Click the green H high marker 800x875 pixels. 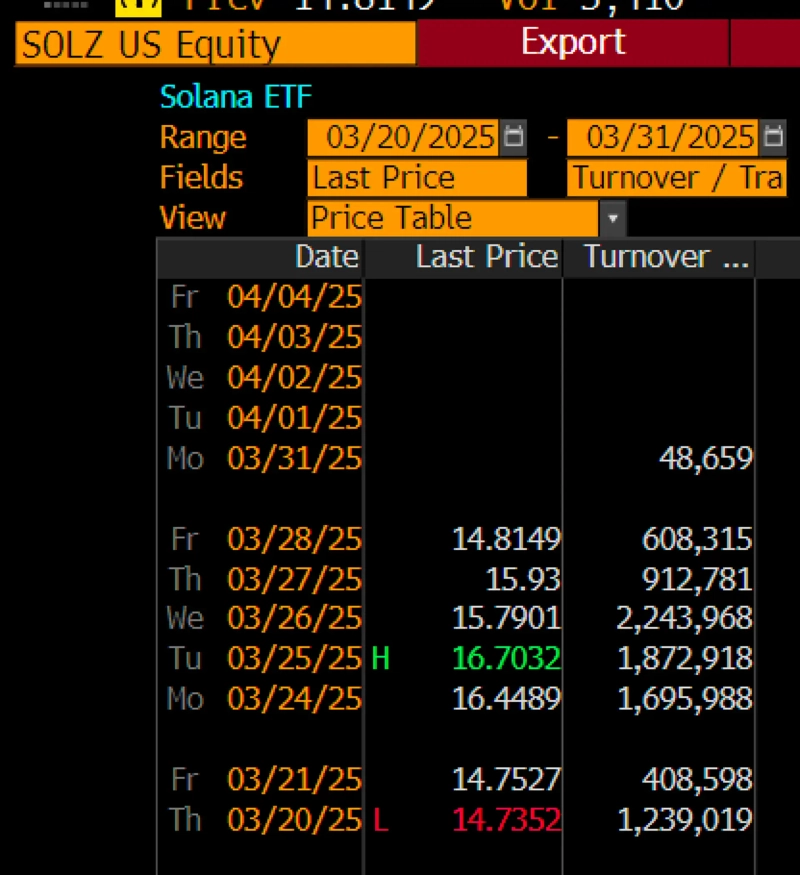(x=380, y=658)
